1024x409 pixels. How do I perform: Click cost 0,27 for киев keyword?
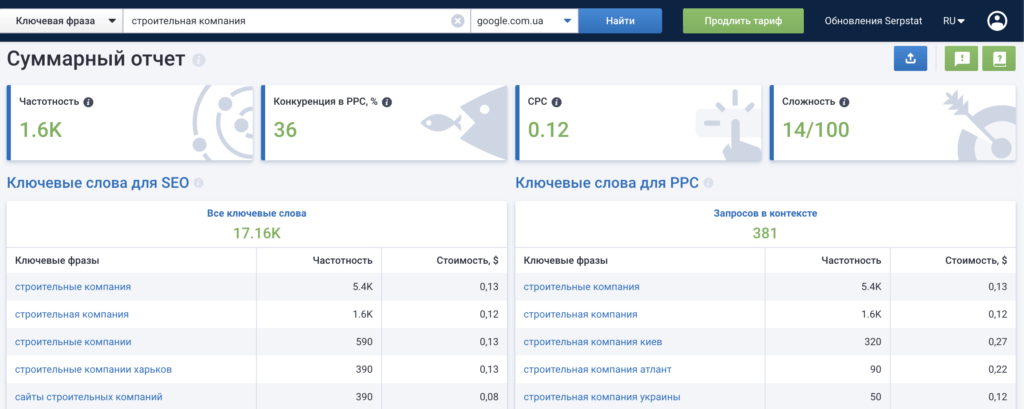coord(997,342)
